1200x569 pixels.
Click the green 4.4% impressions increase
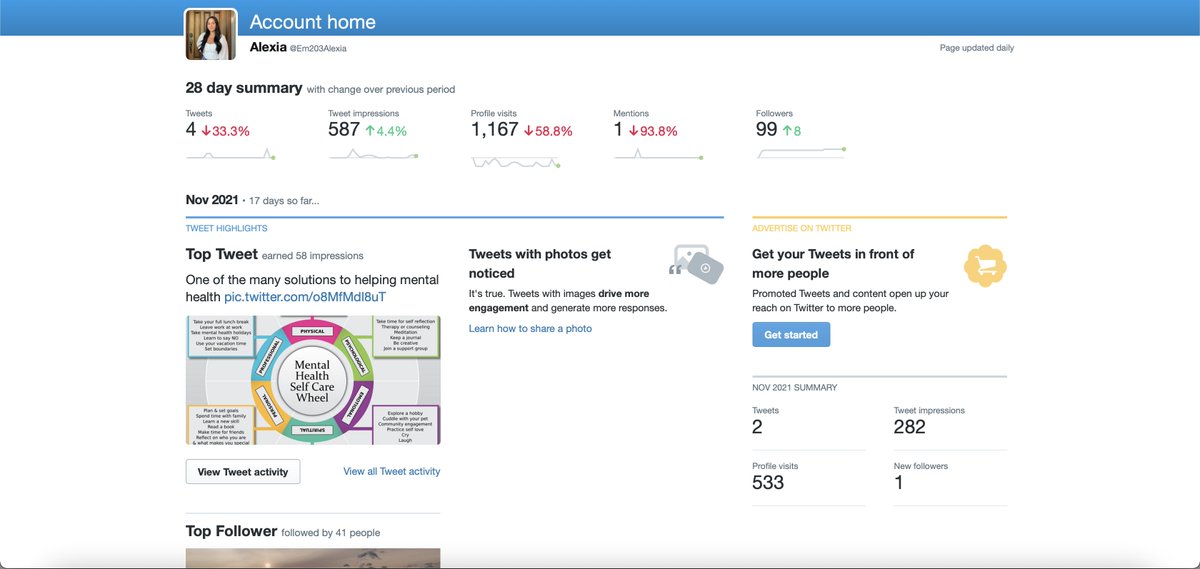pyautogui.click(x=385, y=131)
